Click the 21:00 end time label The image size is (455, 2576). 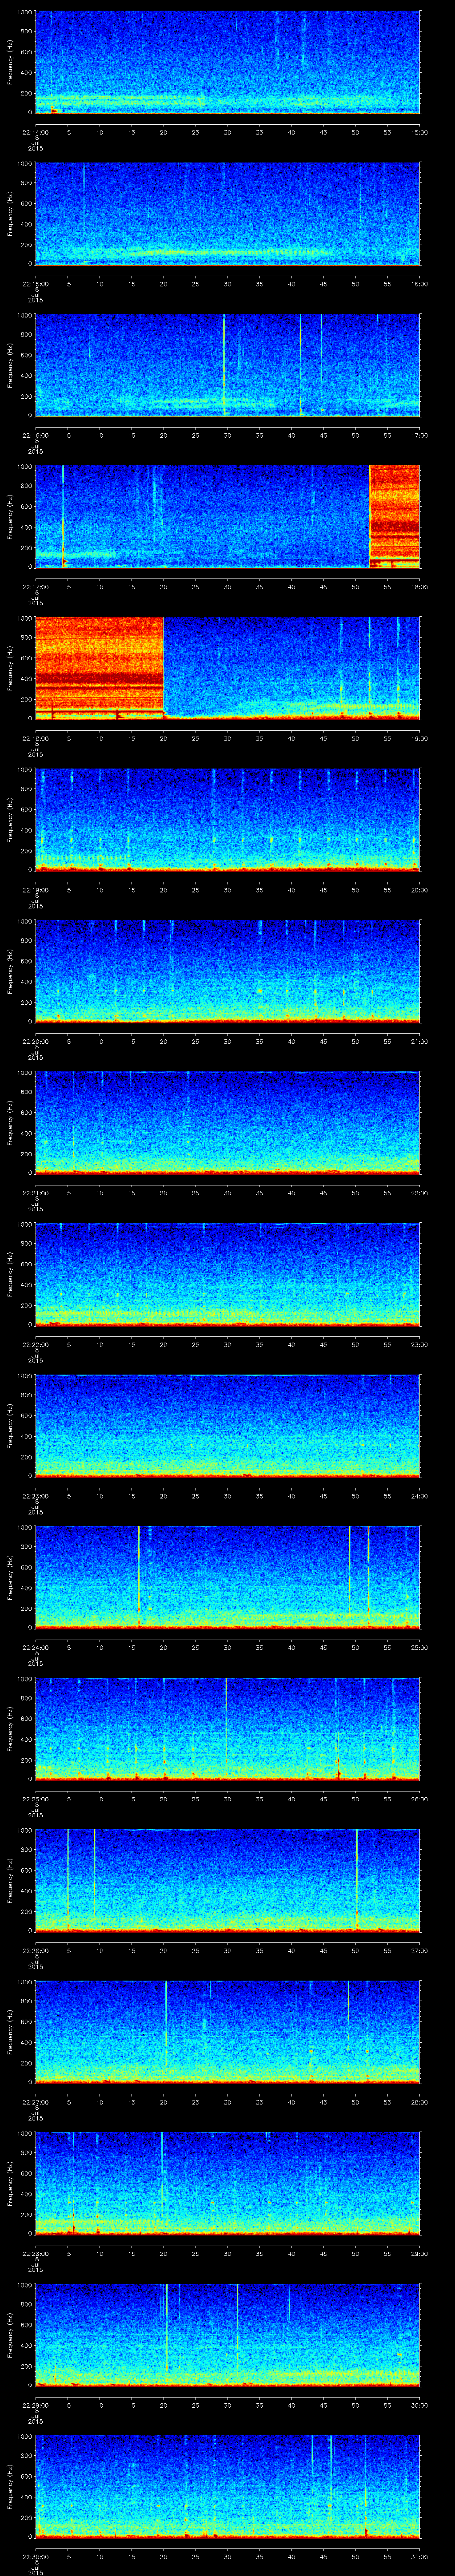click(419, 1041)
